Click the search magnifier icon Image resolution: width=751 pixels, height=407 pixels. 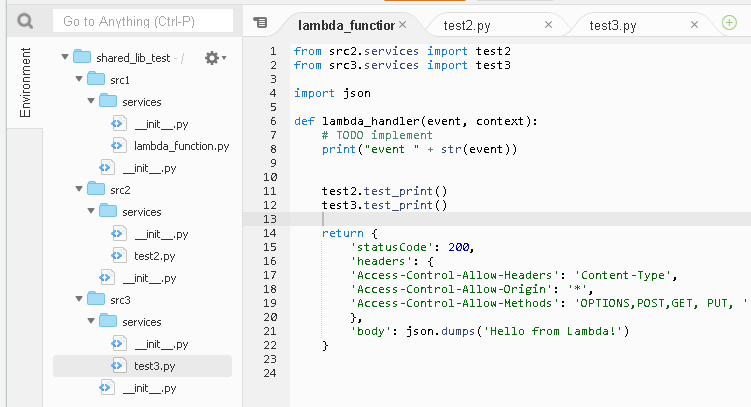(25, 21)
